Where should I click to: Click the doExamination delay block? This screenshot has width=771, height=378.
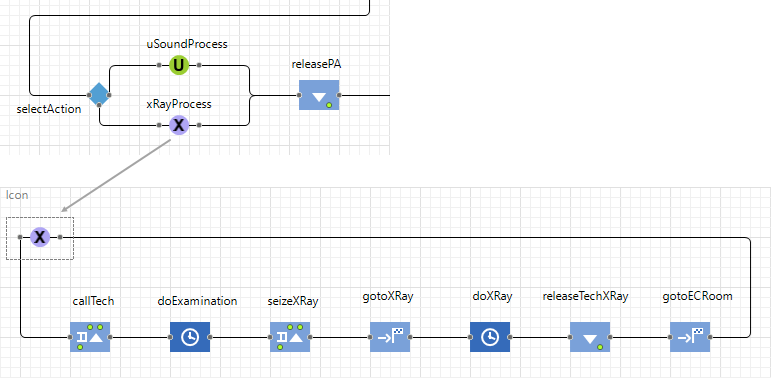pyautogui.click(x=190, y=337)
